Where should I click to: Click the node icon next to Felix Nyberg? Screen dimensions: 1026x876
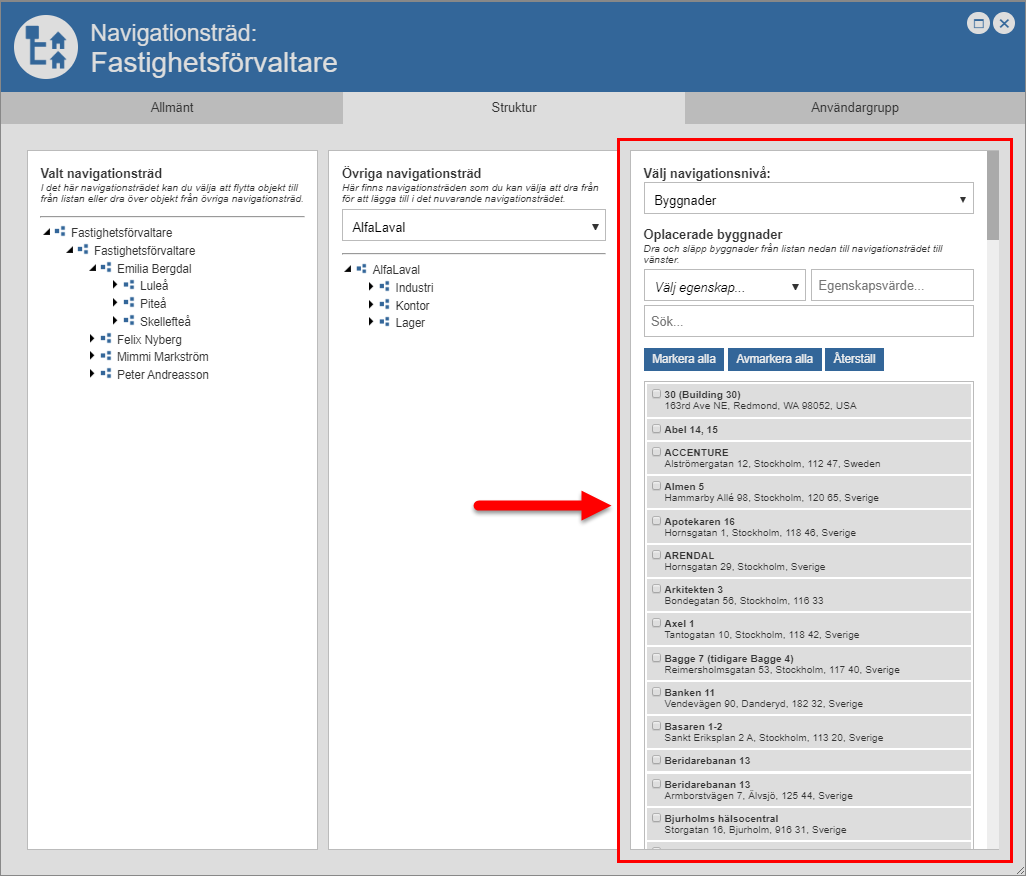click(x=105, y=339)
